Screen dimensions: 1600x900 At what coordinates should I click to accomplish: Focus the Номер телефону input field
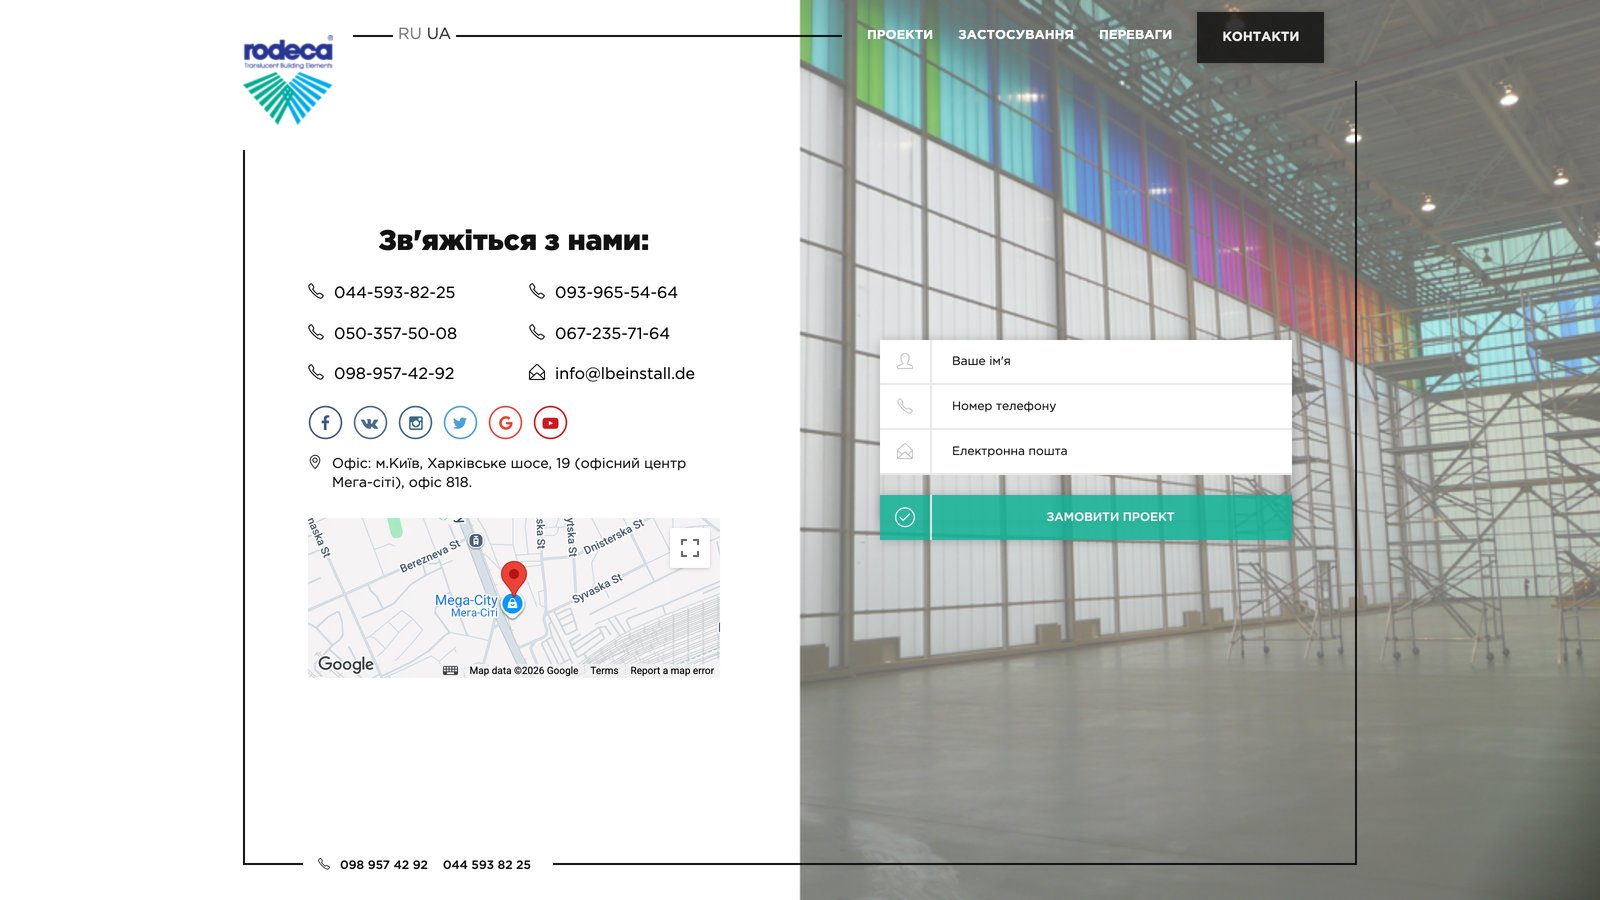pos(1110,406)
